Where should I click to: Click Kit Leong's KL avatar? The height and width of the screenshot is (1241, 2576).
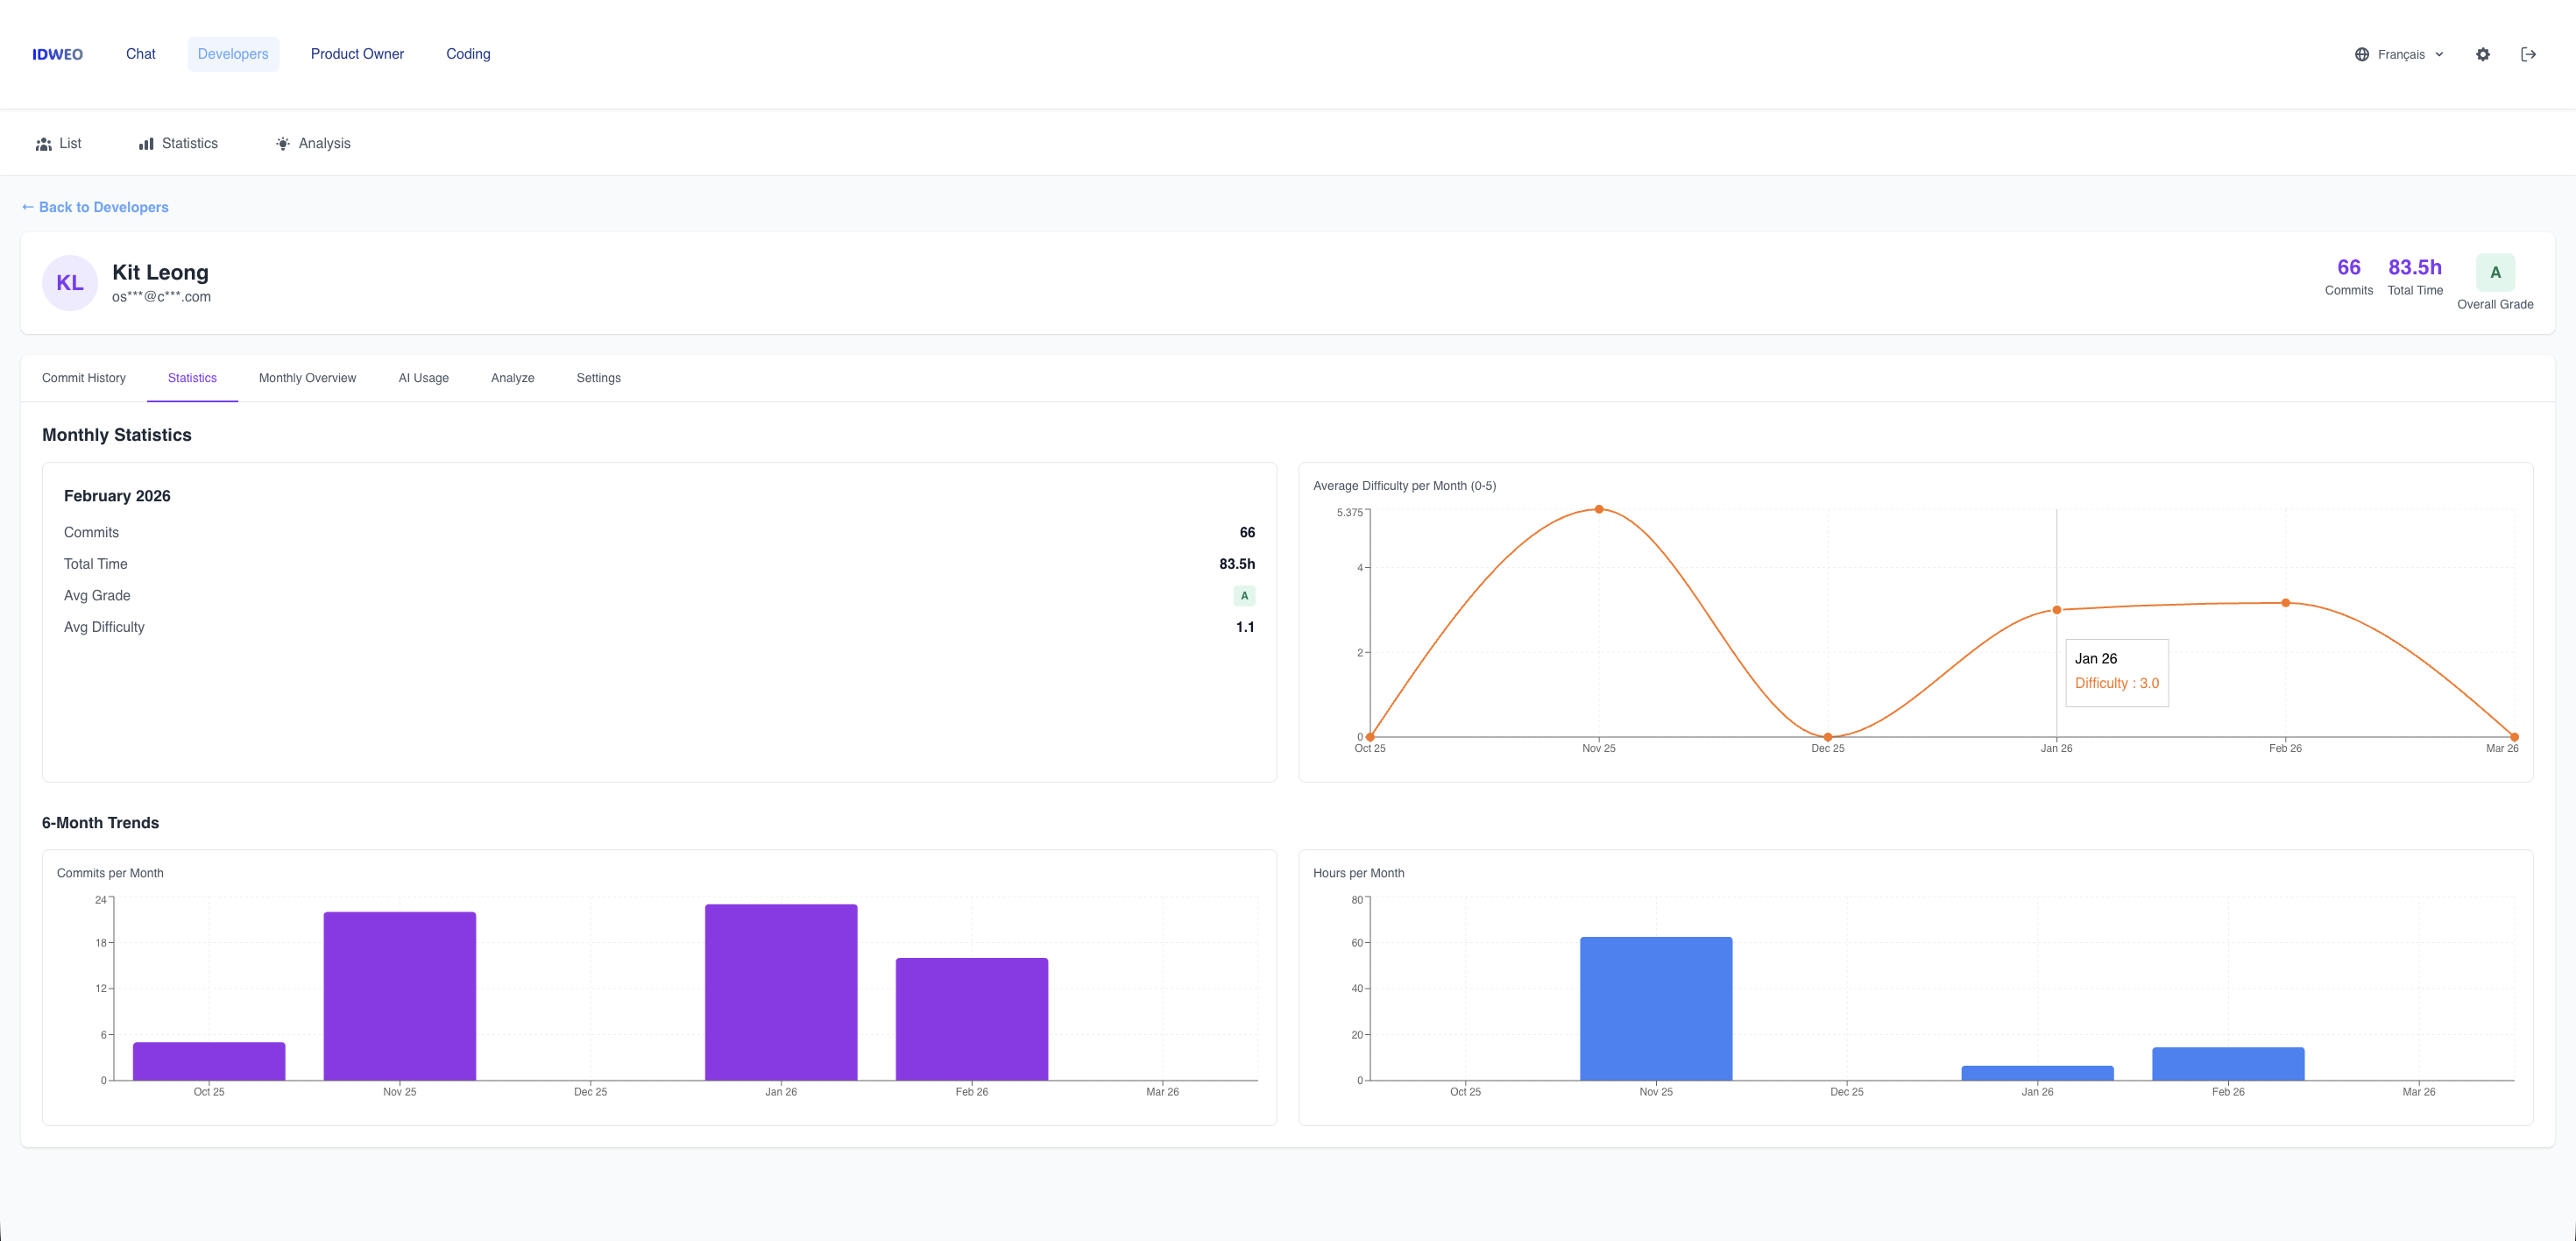click(69, 282)
